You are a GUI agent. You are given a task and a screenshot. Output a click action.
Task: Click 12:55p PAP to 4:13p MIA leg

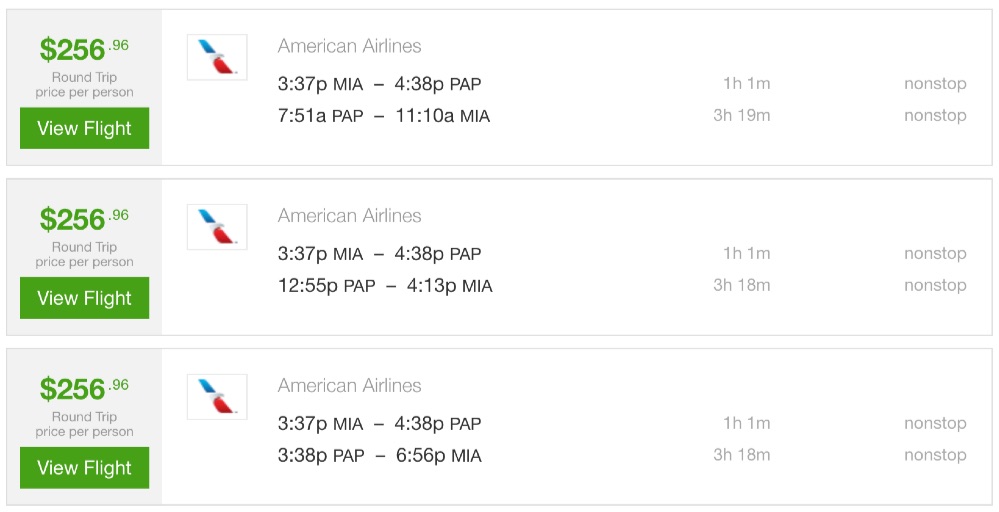pos(385,286)
